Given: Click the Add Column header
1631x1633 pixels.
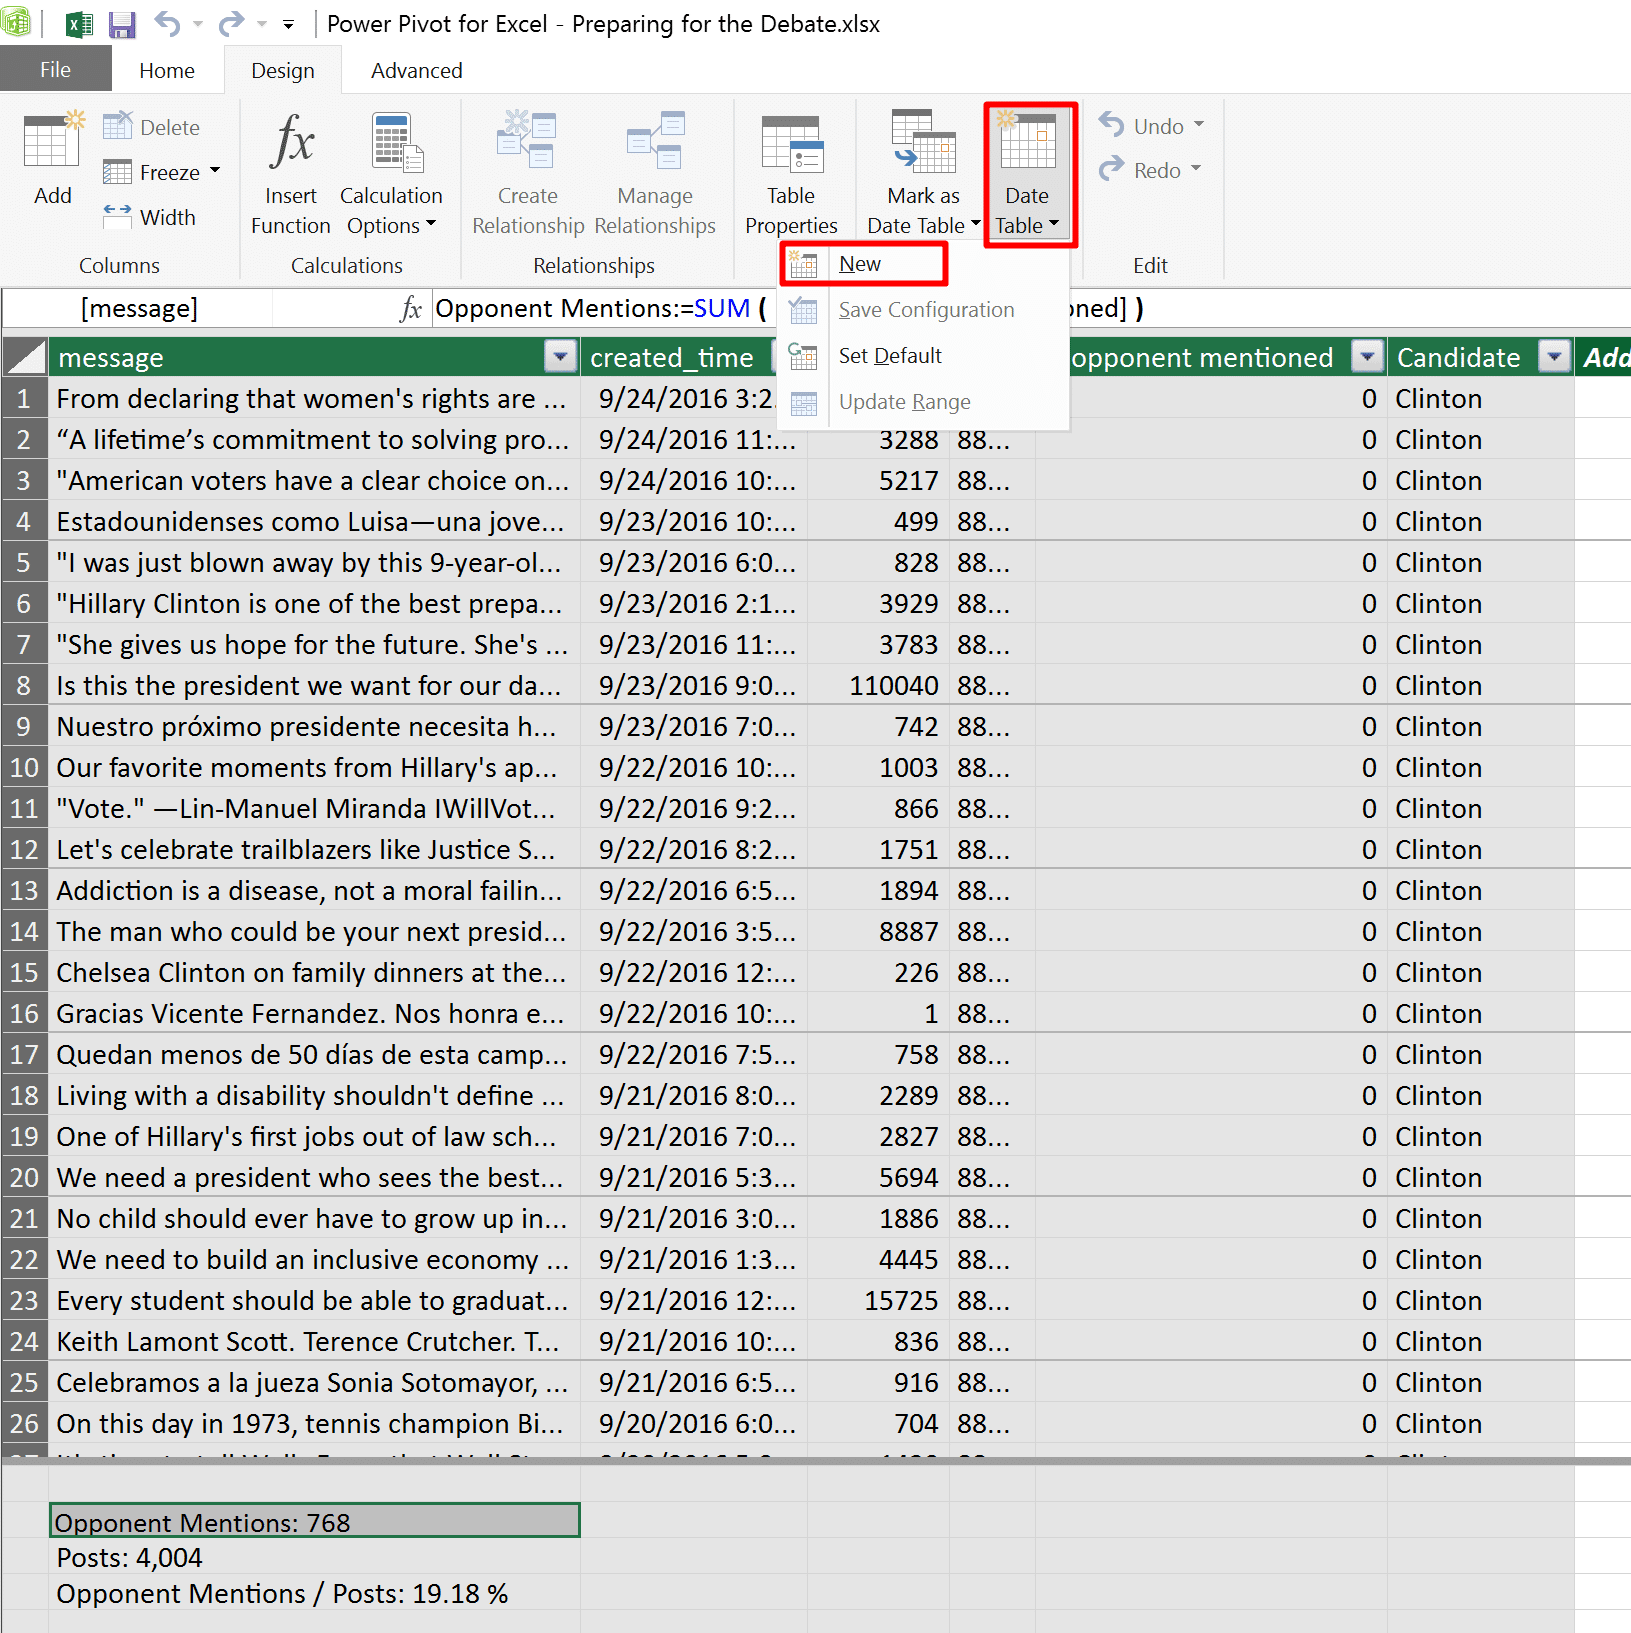Looking at the screenshot, I should (x=1603, y=357).
